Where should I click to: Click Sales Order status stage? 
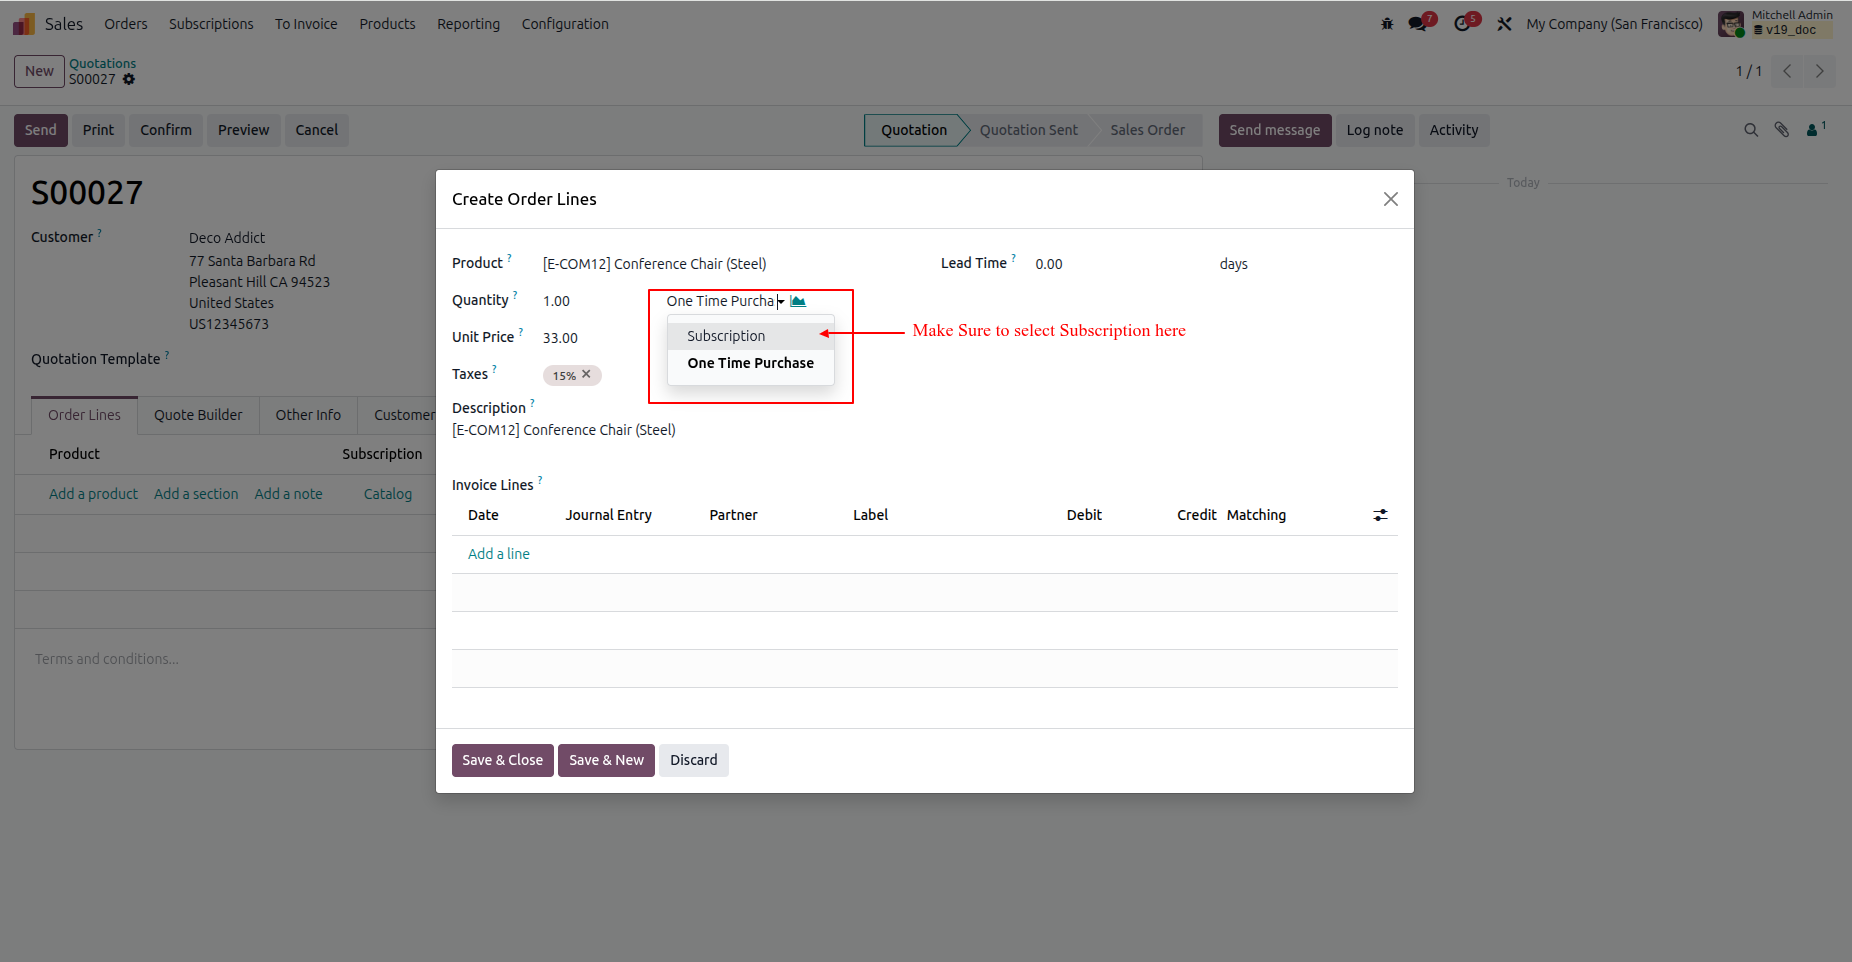(1148, 130)
